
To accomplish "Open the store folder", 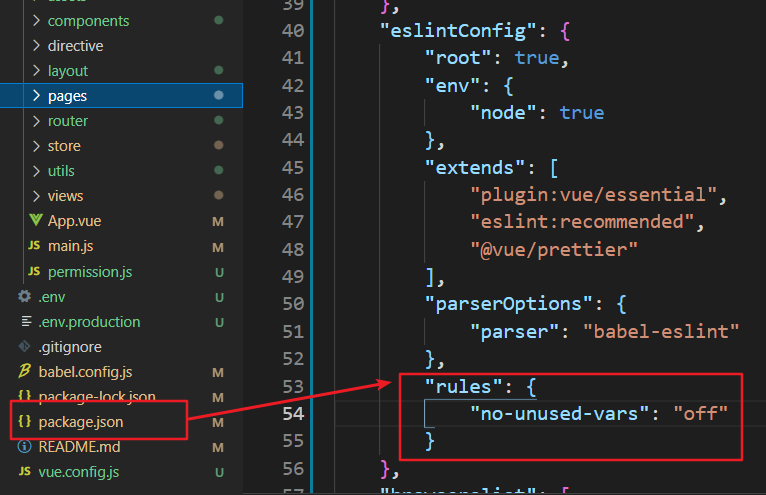I will (64, 146).
